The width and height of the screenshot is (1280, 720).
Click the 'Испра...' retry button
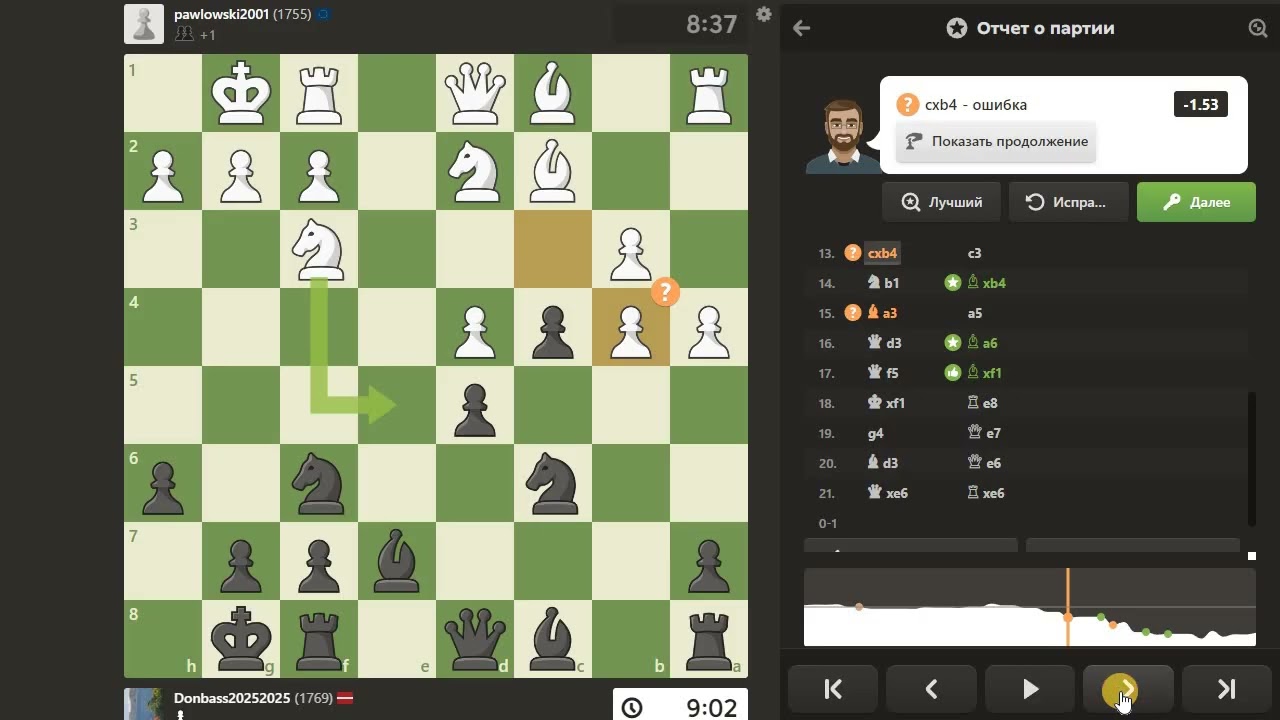[1068, 202]
